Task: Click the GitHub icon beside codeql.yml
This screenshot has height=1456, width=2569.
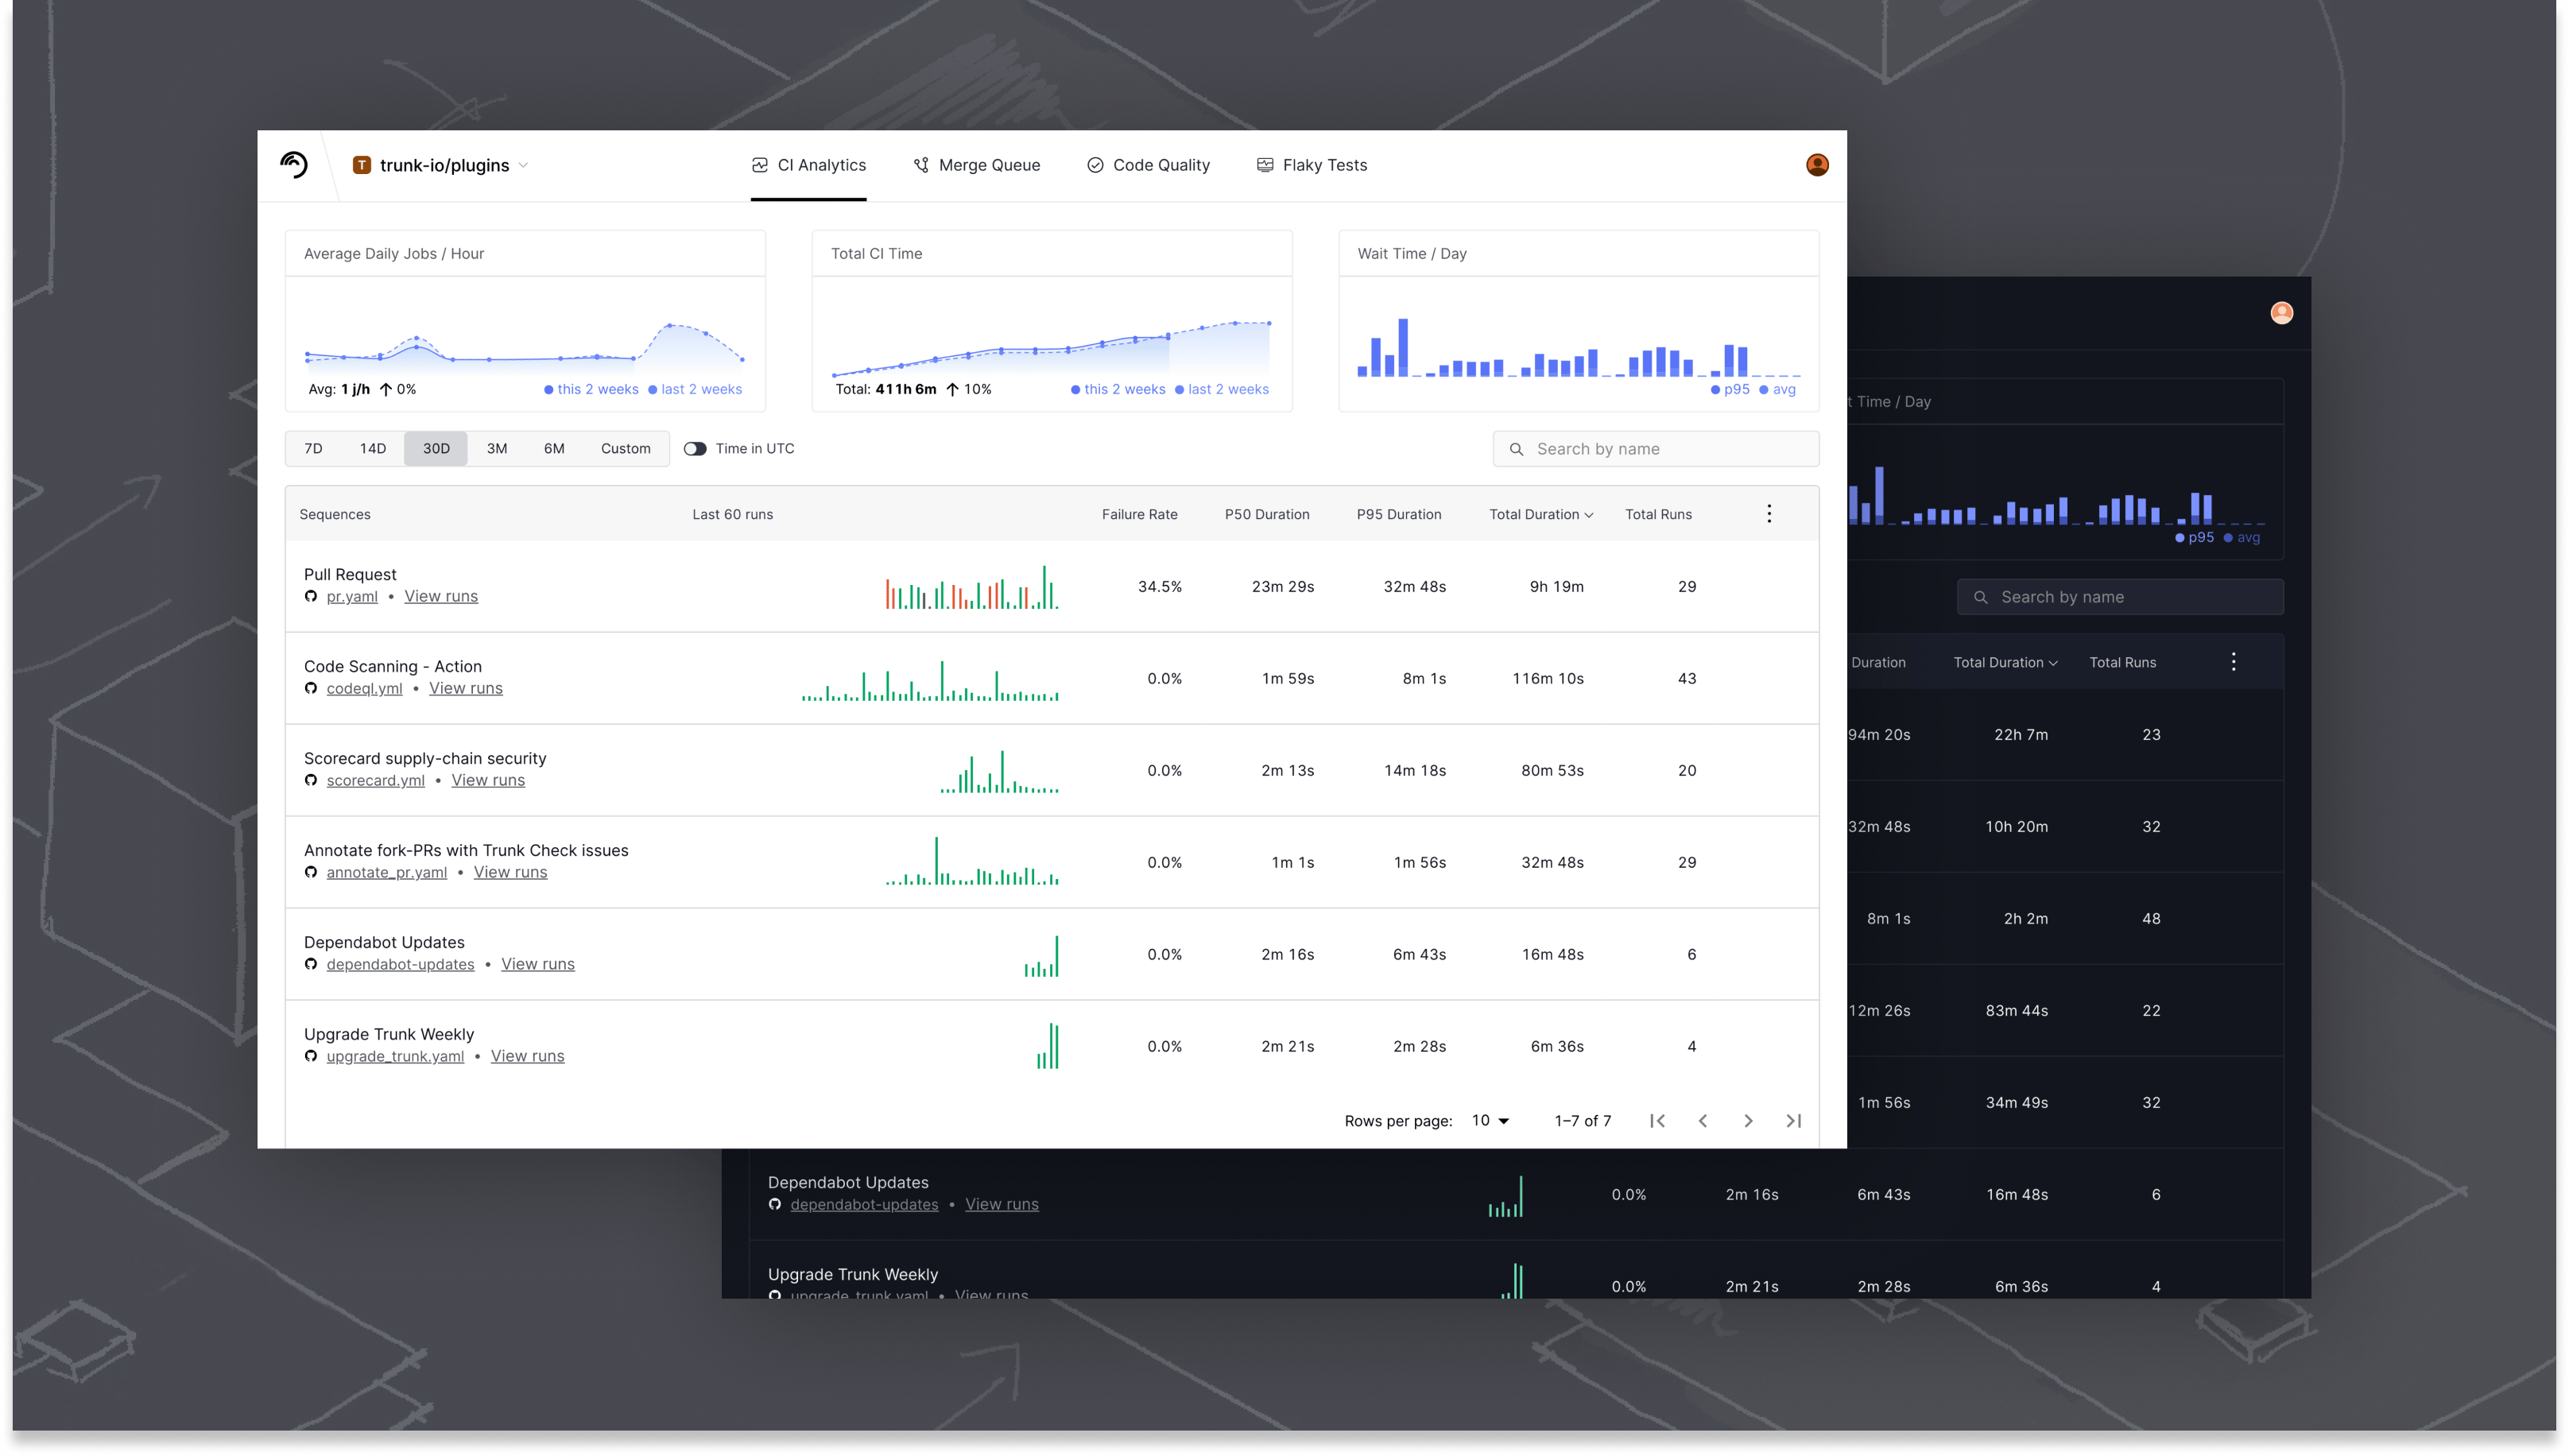Action: pyautogui.click(x=311, y=689)
